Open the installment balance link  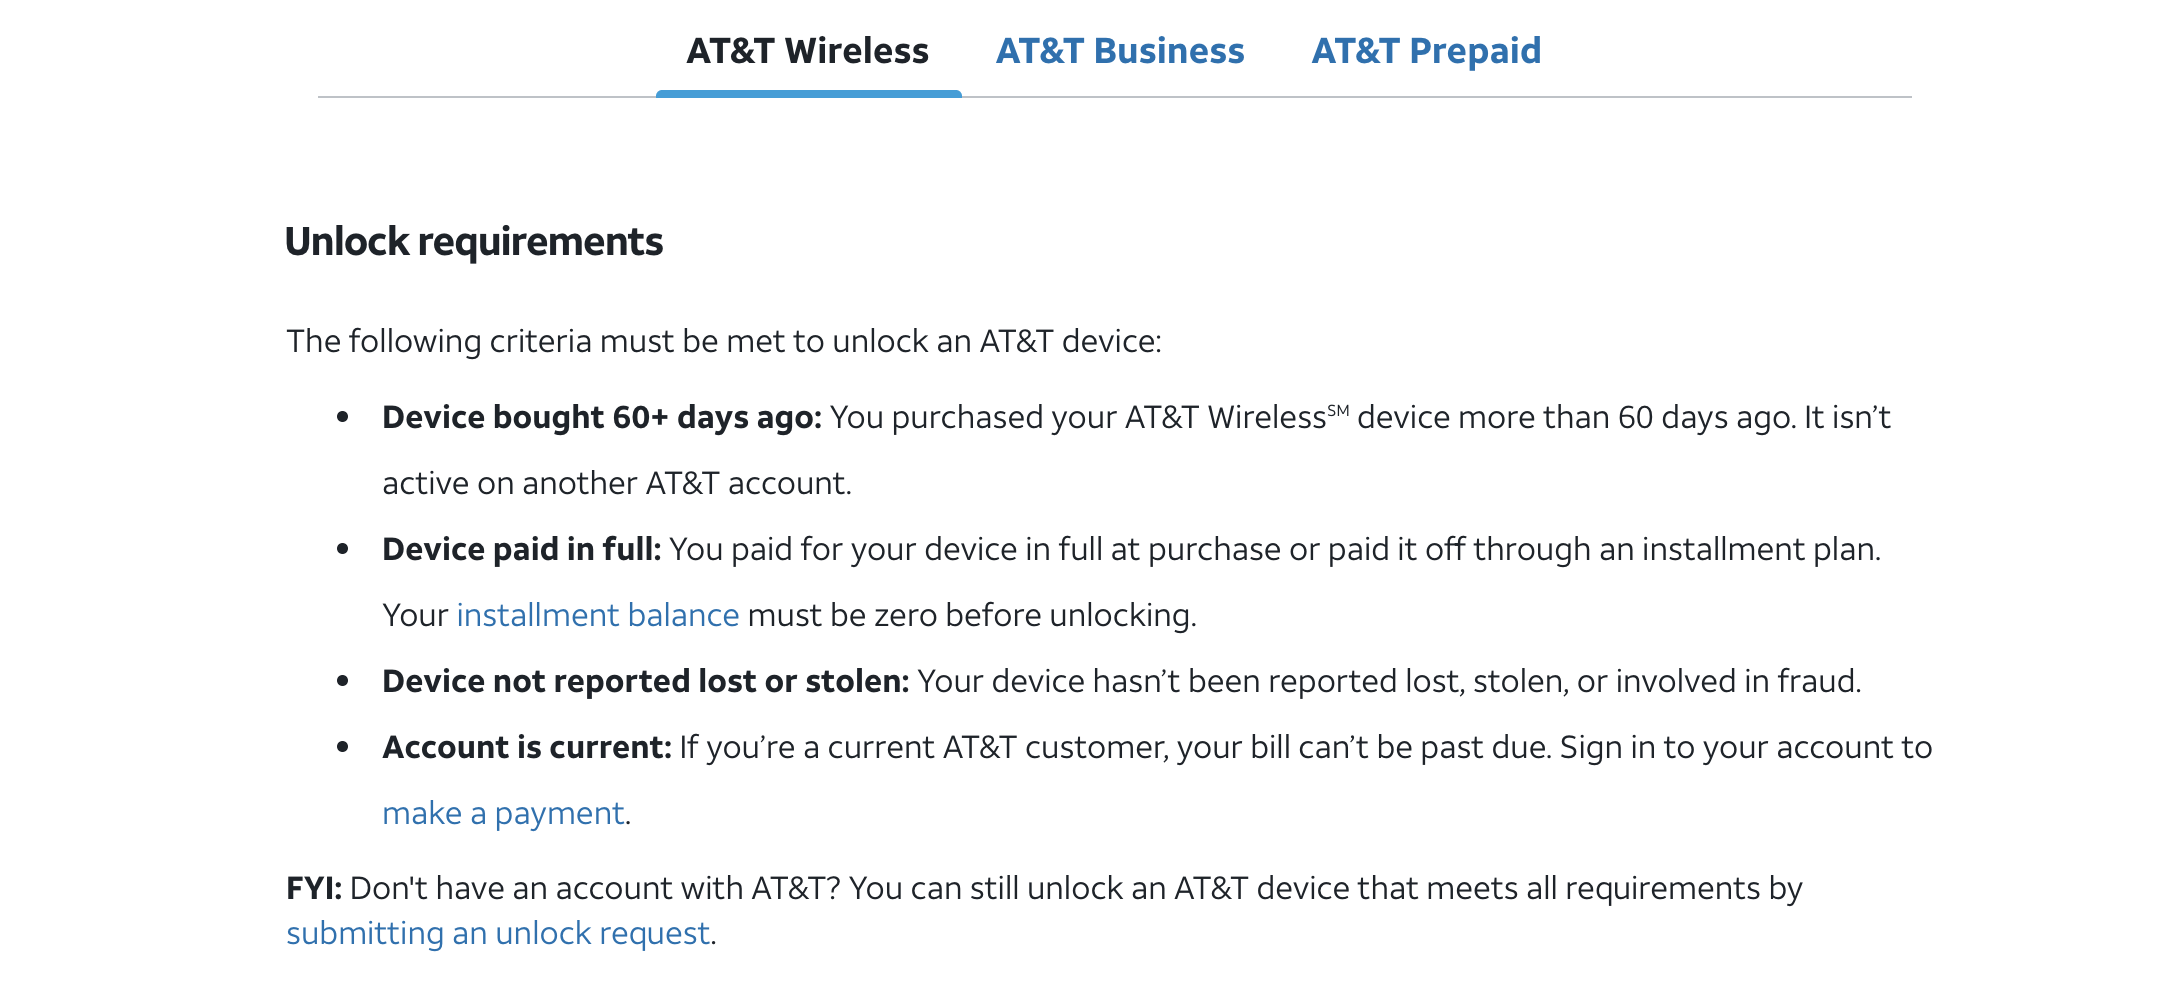pos(597,615)
